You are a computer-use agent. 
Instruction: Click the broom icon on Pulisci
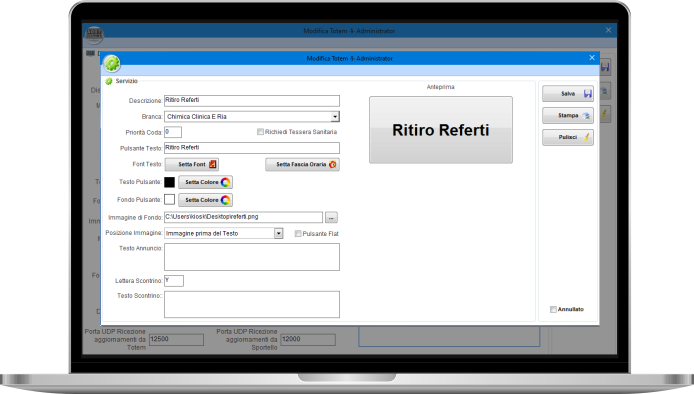pos(587,137)
